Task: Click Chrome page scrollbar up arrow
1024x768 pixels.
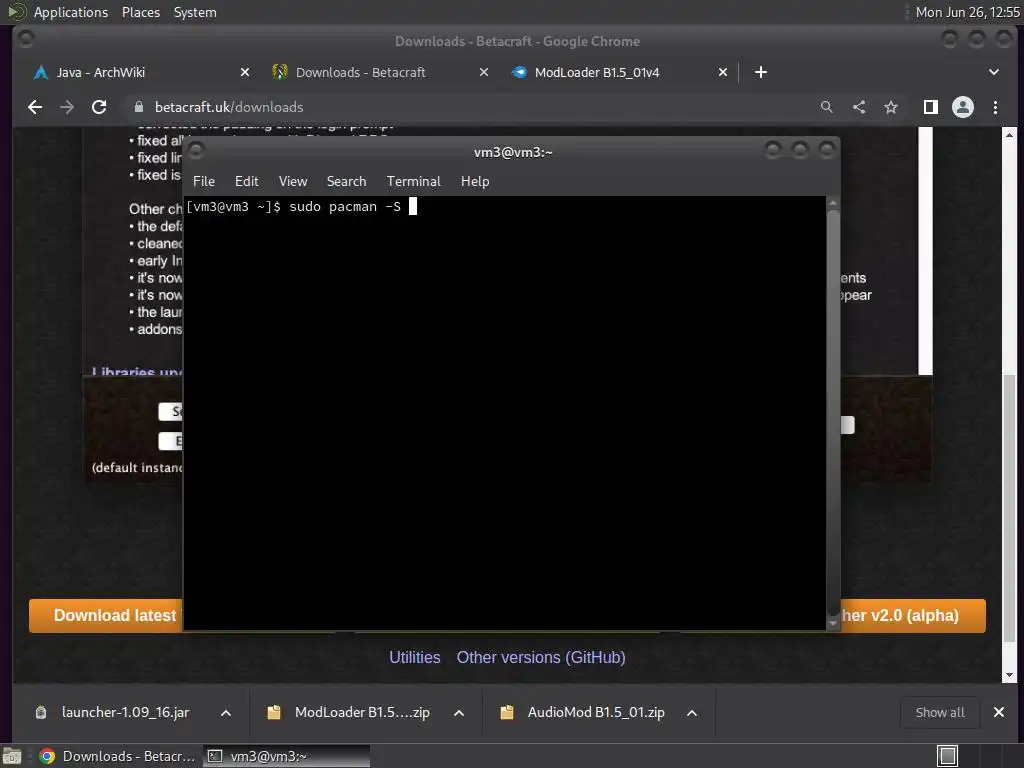Action: click(1009, 135)
